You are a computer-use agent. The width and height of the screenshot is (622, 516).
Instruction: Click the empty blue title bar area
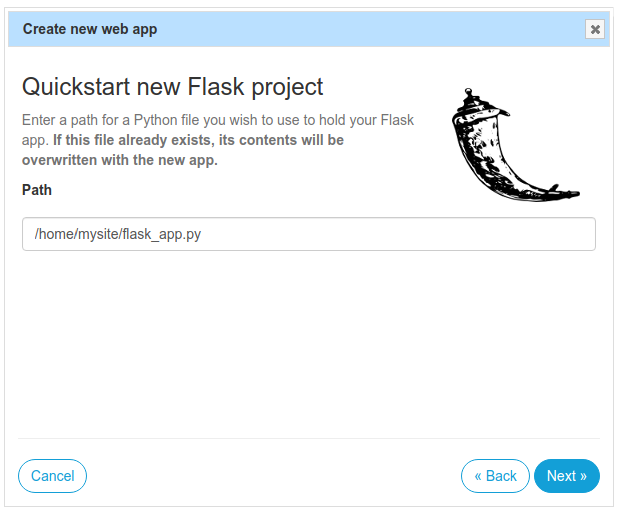[370, 29]
